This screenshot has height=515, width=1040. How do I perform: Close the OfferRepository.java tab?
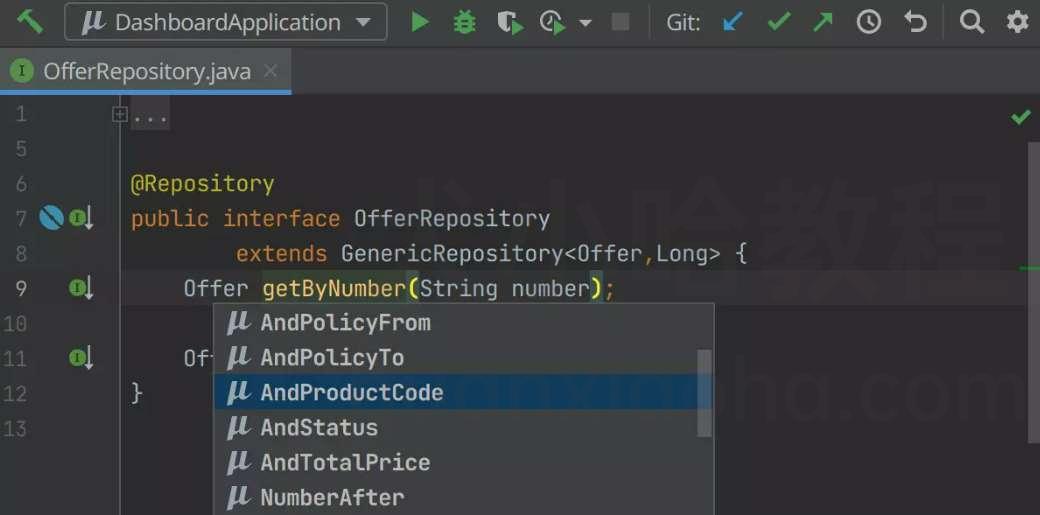coord(271,70)
